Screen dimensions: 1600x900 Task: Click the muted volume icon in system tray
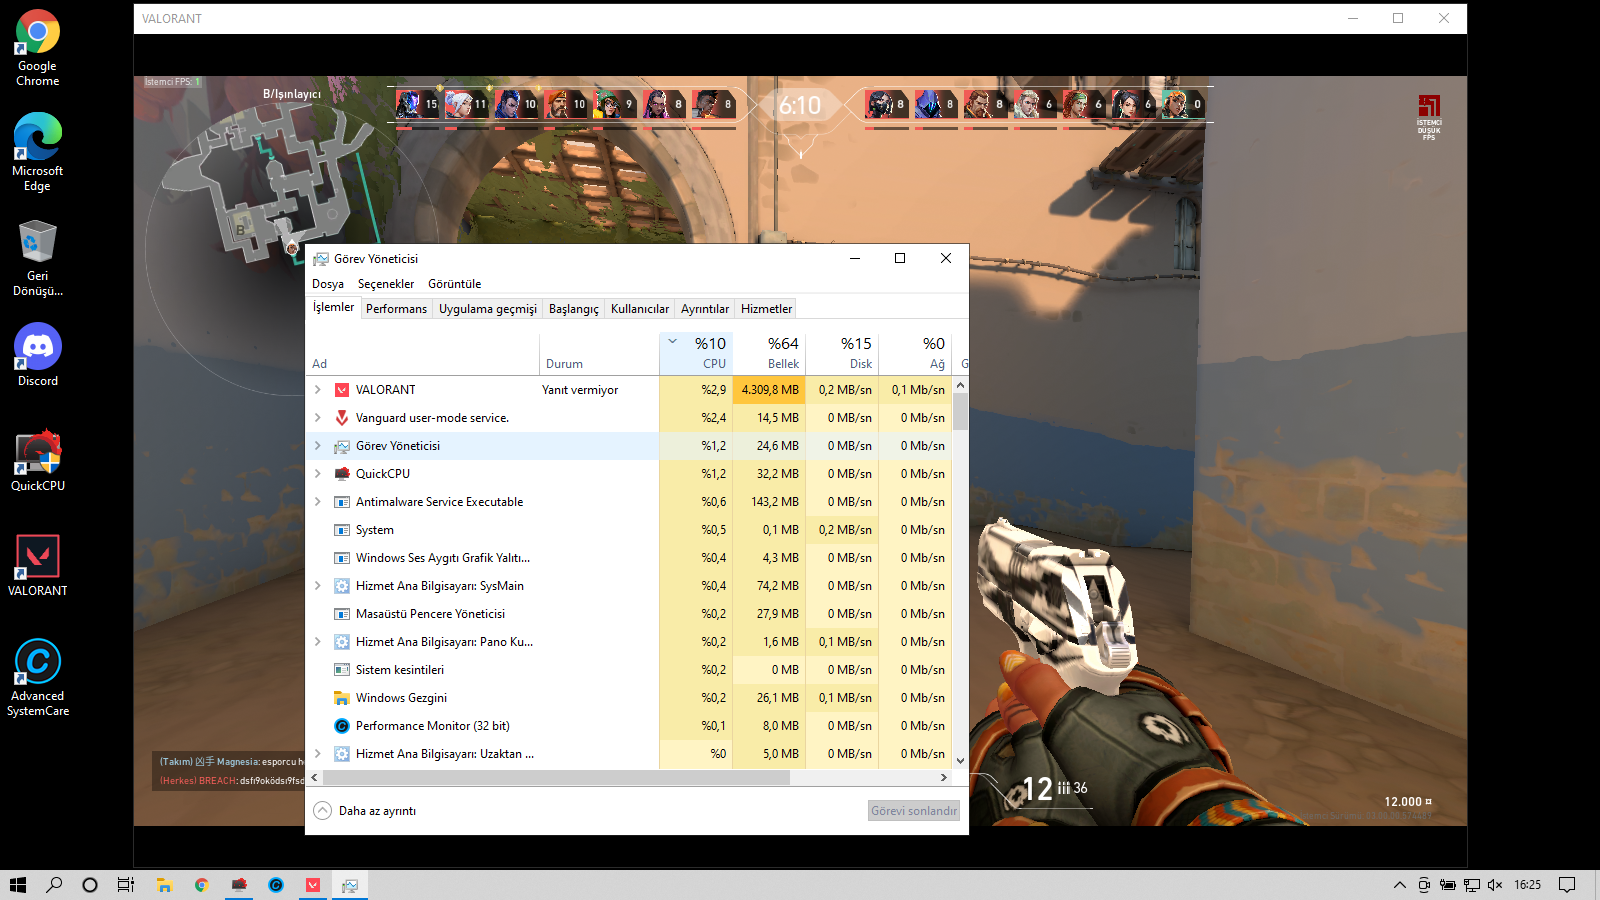pyautogui.click(x=1495, y=885)
